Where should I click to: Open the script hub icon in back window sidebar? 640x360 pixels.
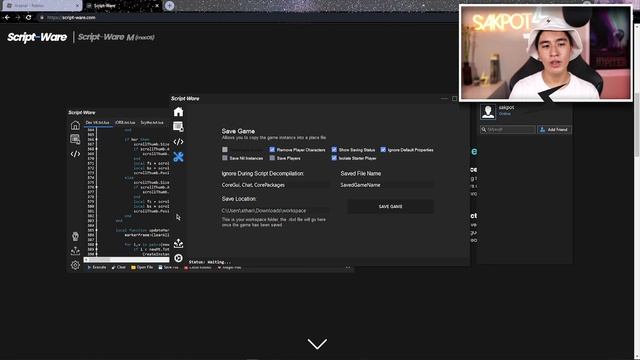[x=75, y=139]
